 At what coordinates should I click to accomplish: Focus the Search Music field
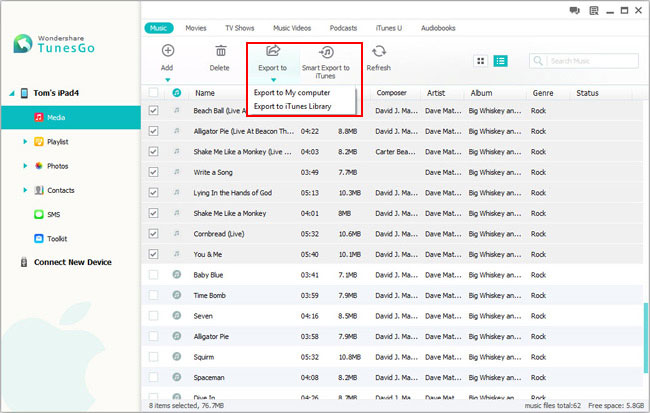(584, 61)
